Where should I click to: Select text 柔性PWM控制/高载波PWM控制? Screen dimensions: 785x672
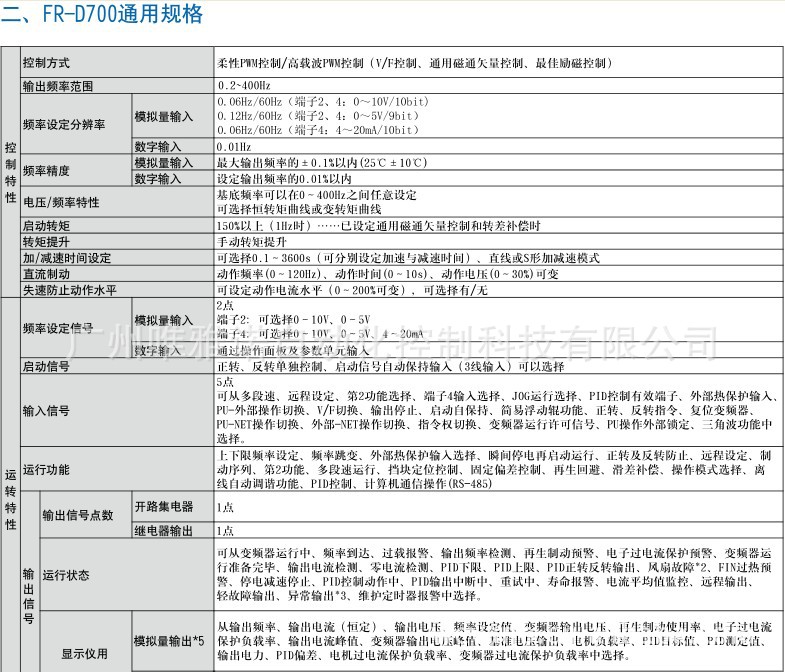click(290, 63)
